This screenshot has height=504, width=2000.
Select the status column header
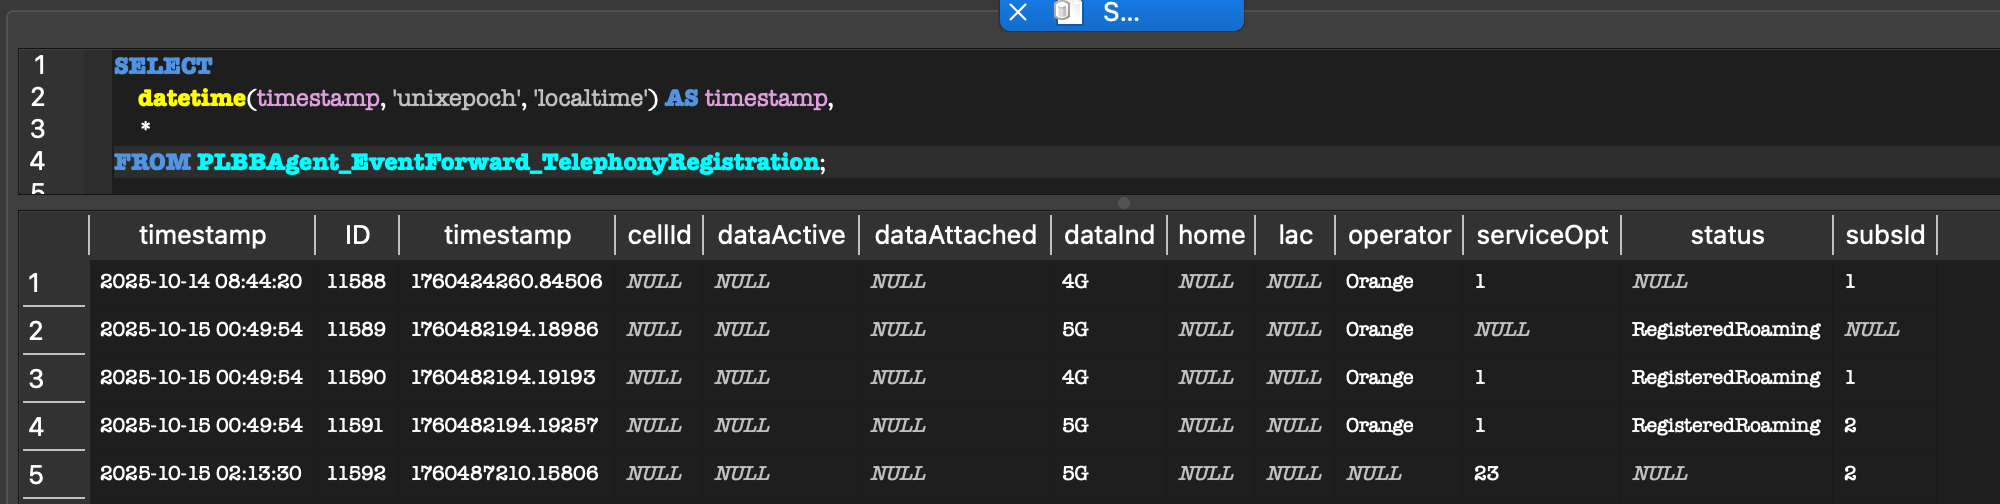(x=1726, y=235)
